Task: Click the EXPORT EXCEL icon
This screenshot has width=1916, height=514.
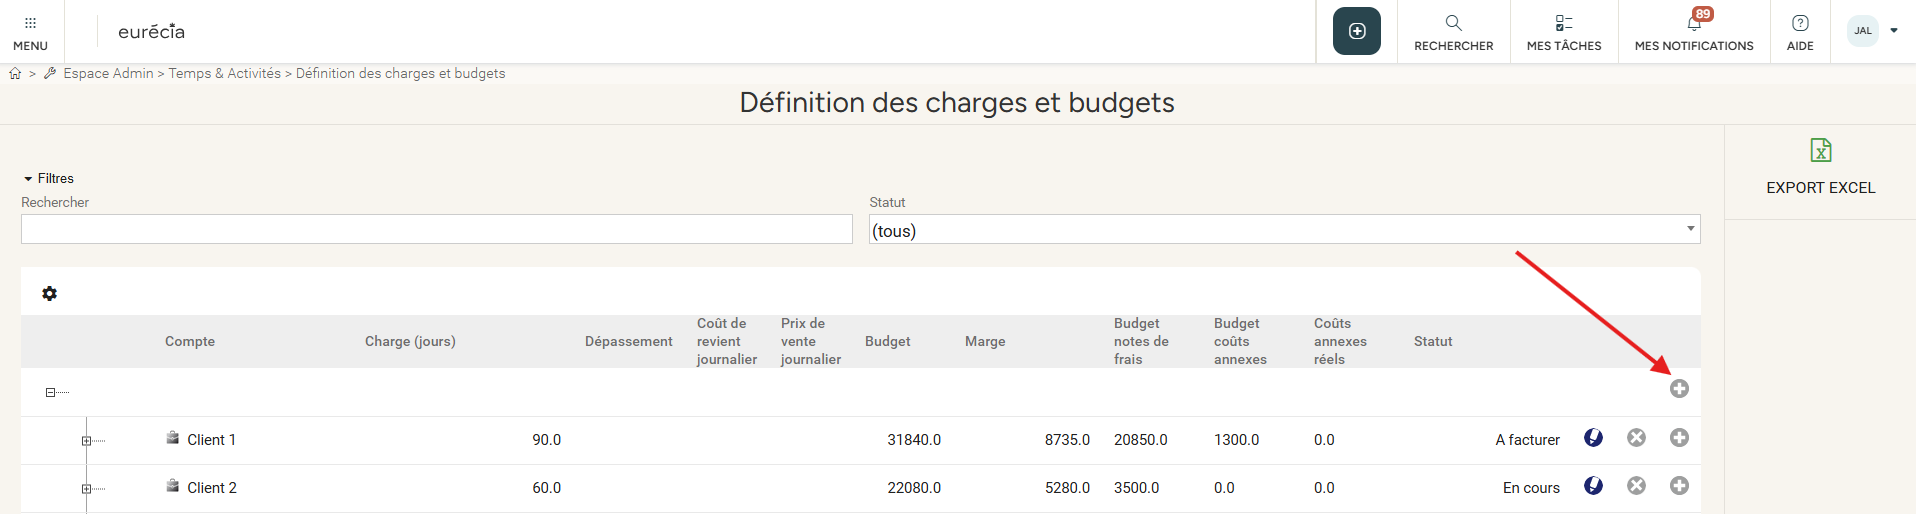Action: coord(1820,151)
